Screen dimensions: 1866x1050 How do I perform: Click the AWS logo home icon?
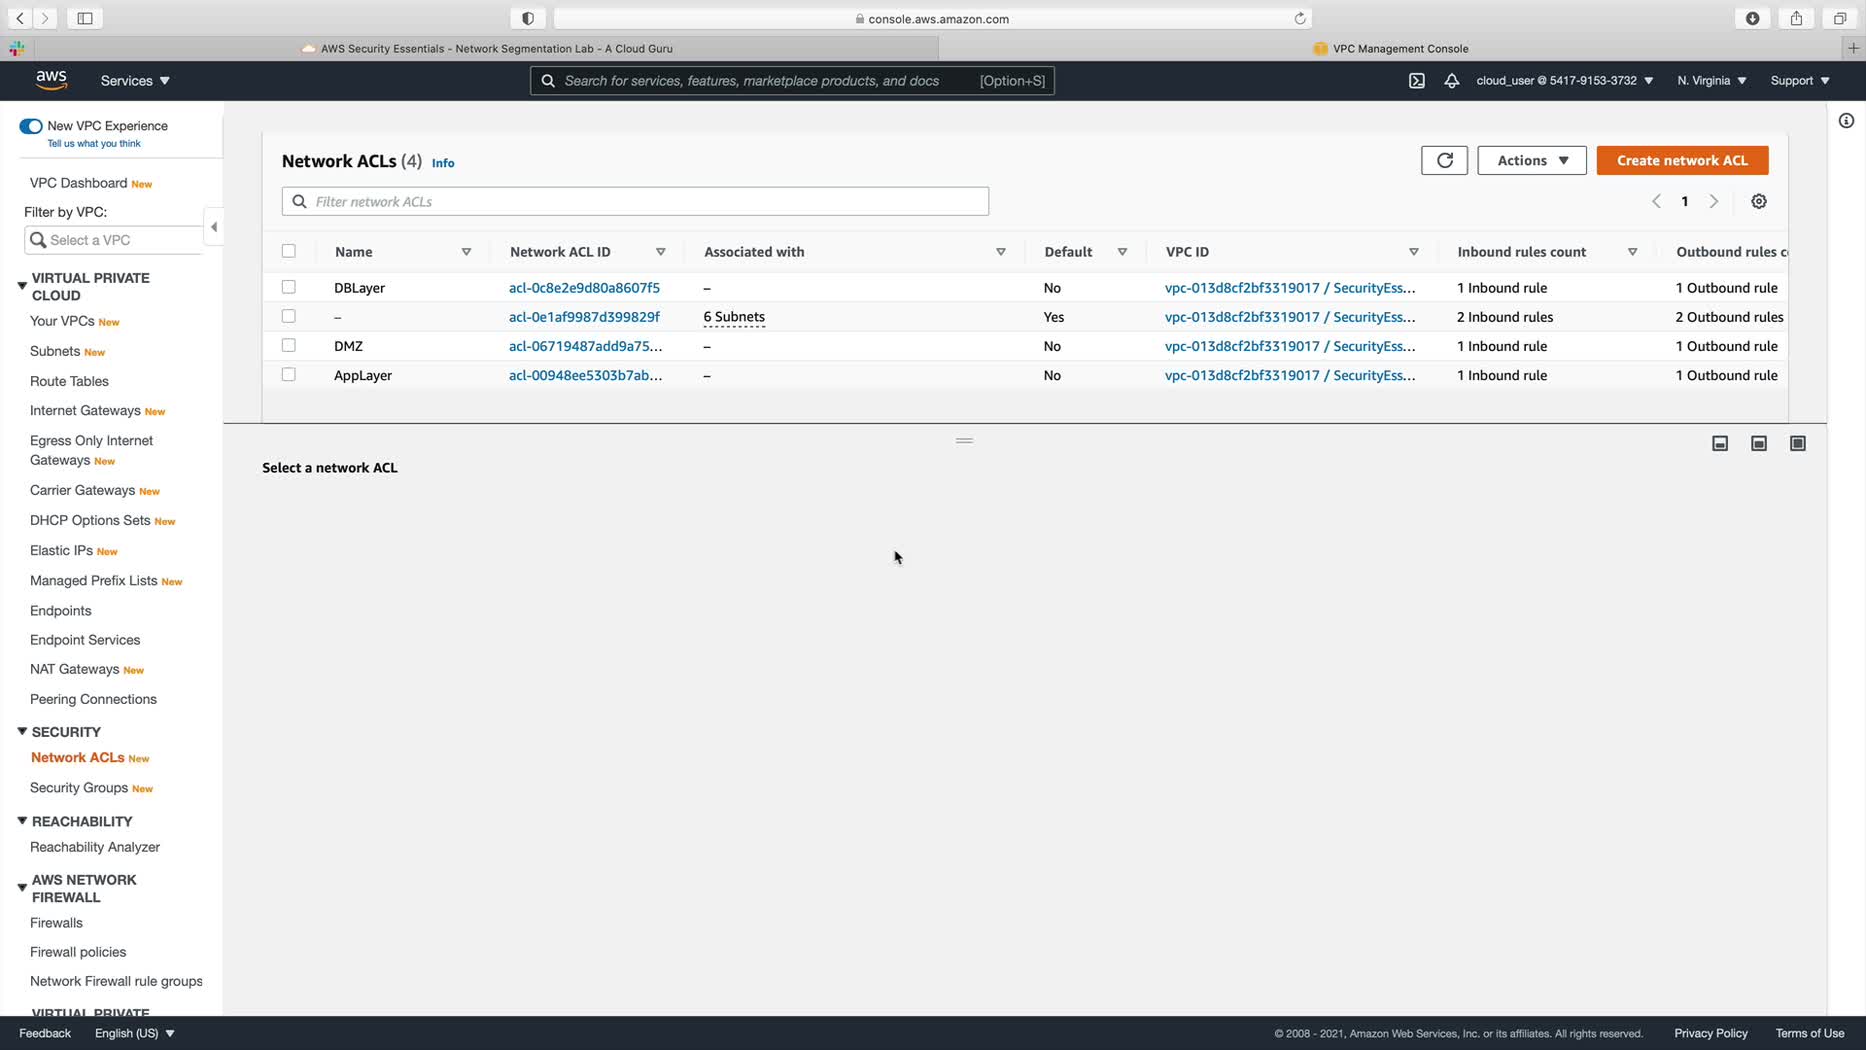click(51, 80)
